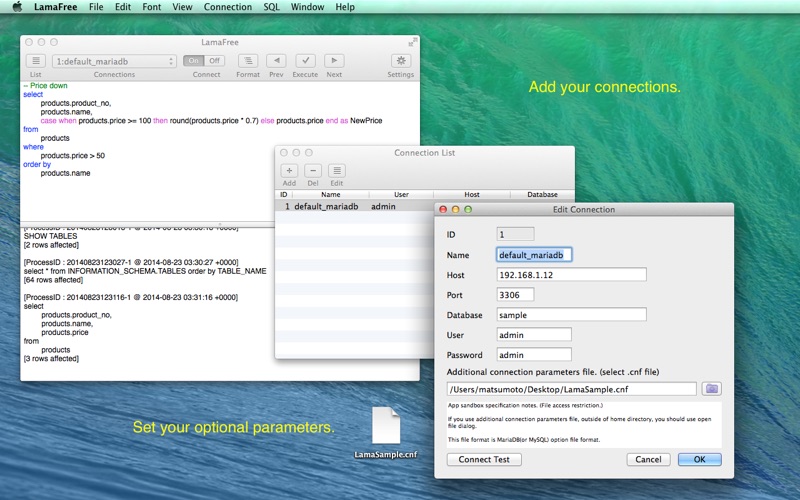Sort Connection List by ID column
Screen dimensions: 800x500
284,194
